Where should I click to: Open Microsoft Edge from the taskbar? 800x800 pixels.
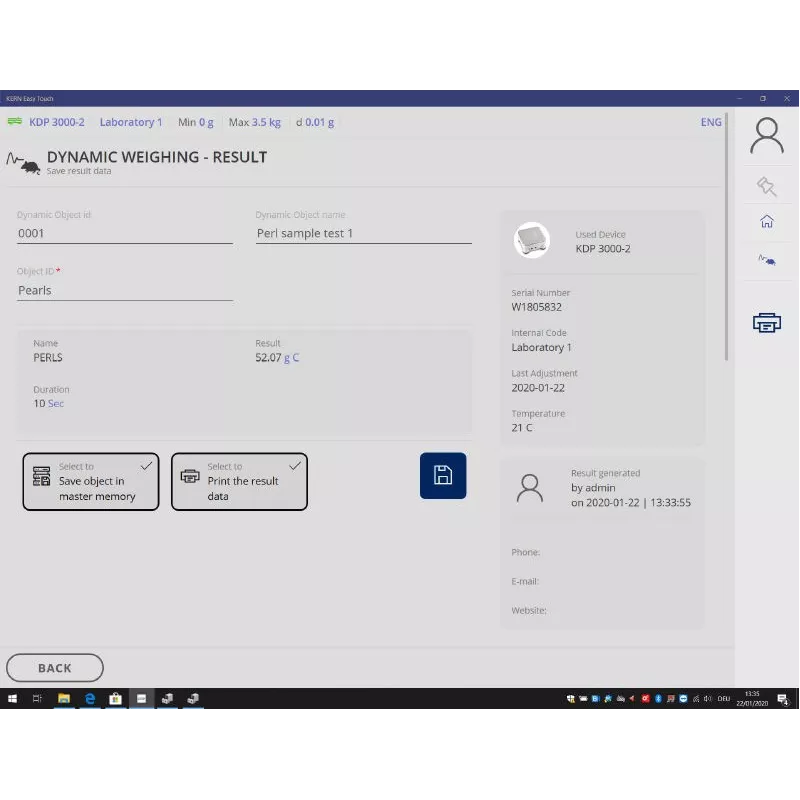coord(90,698)
